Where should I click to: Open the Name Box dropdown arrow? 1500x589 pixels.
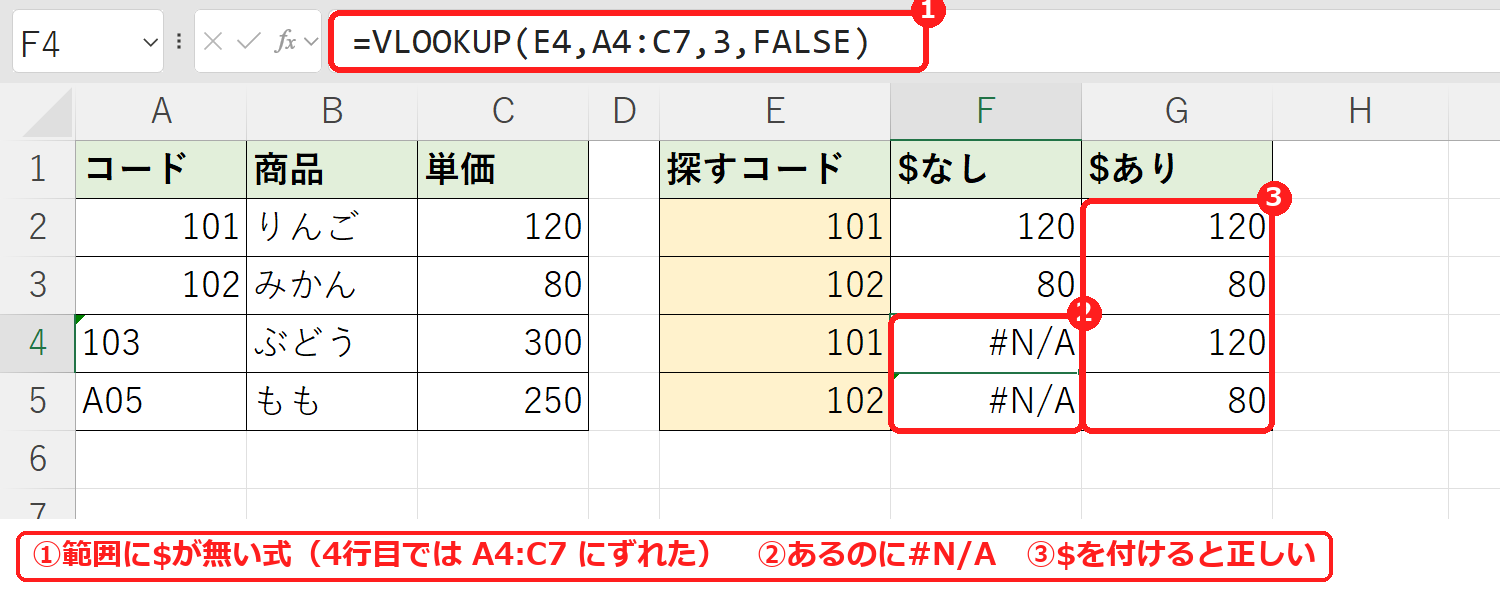[x=150, y=42]
